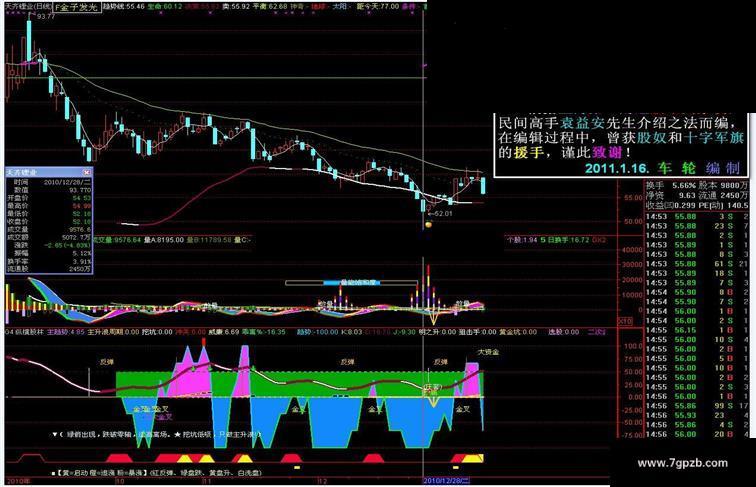
Task: Click the 开盘价 row in data popup
Action: coord(49,198)
